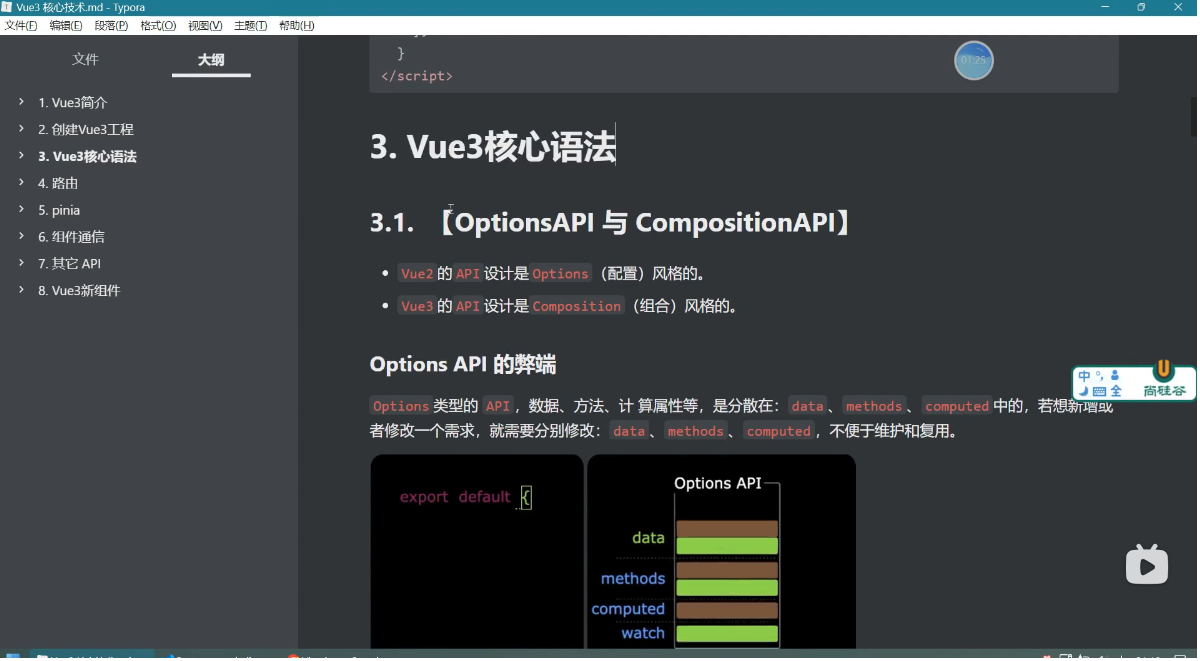Expand chevron beside '2. 创建Vue3工程'

pos(20,129)
